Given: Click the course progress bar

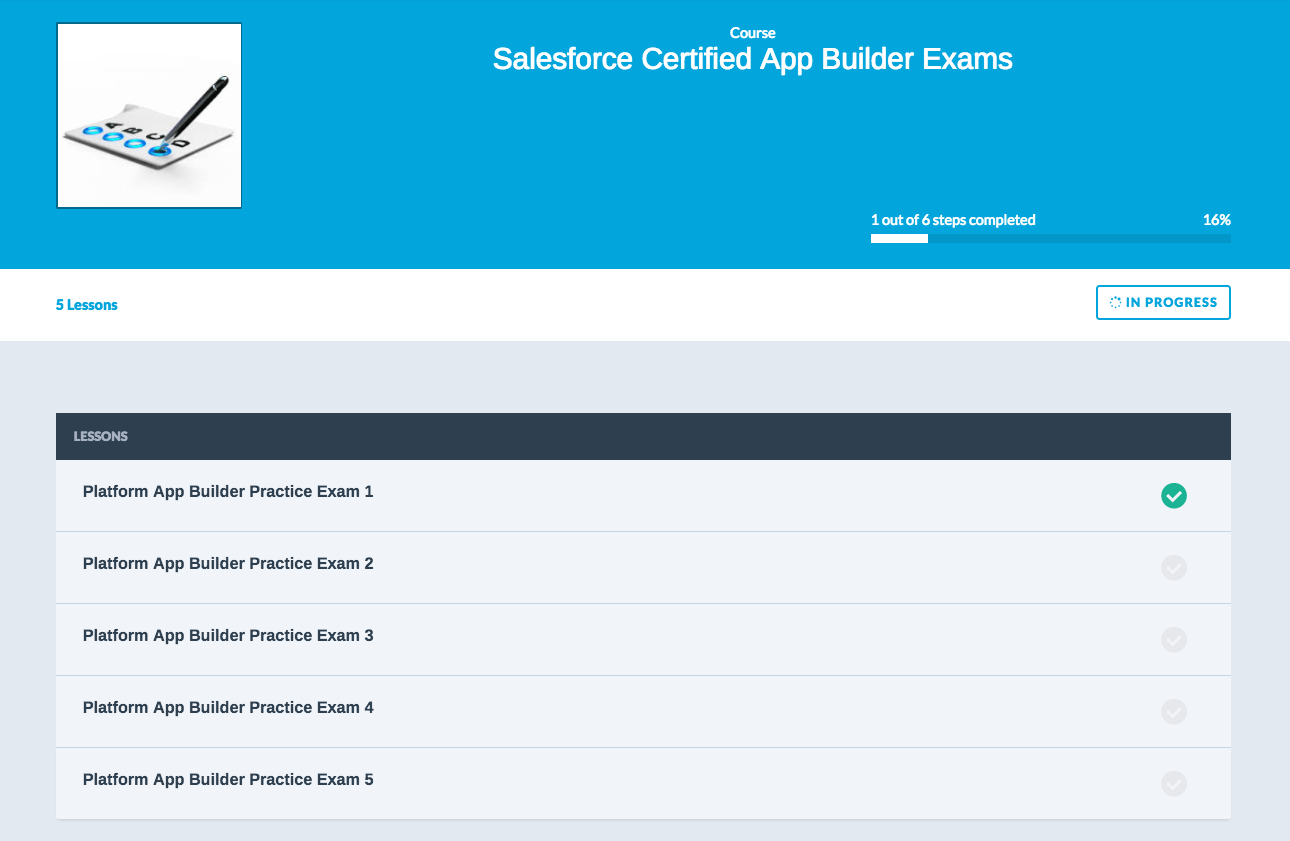Looking at the screenshot, I should [1050, 239].
